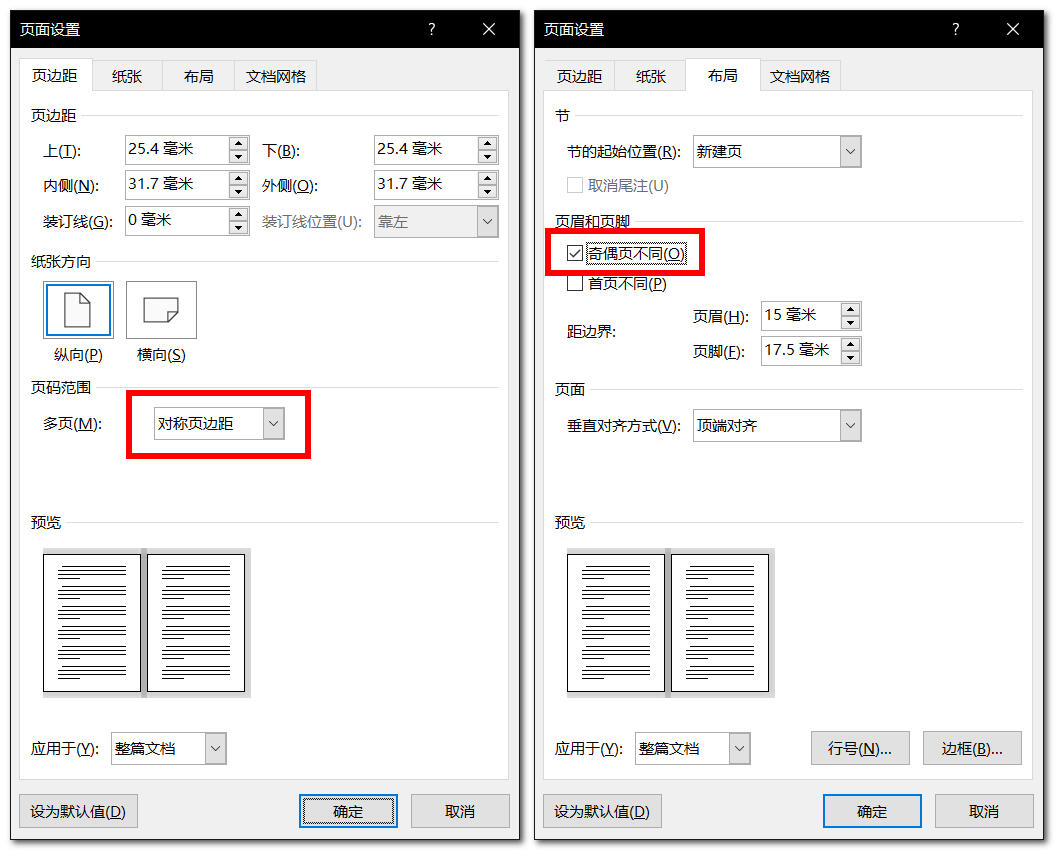1055x851 pixels.
Task: Click the 行号 button
Action: tap(859, 748)
